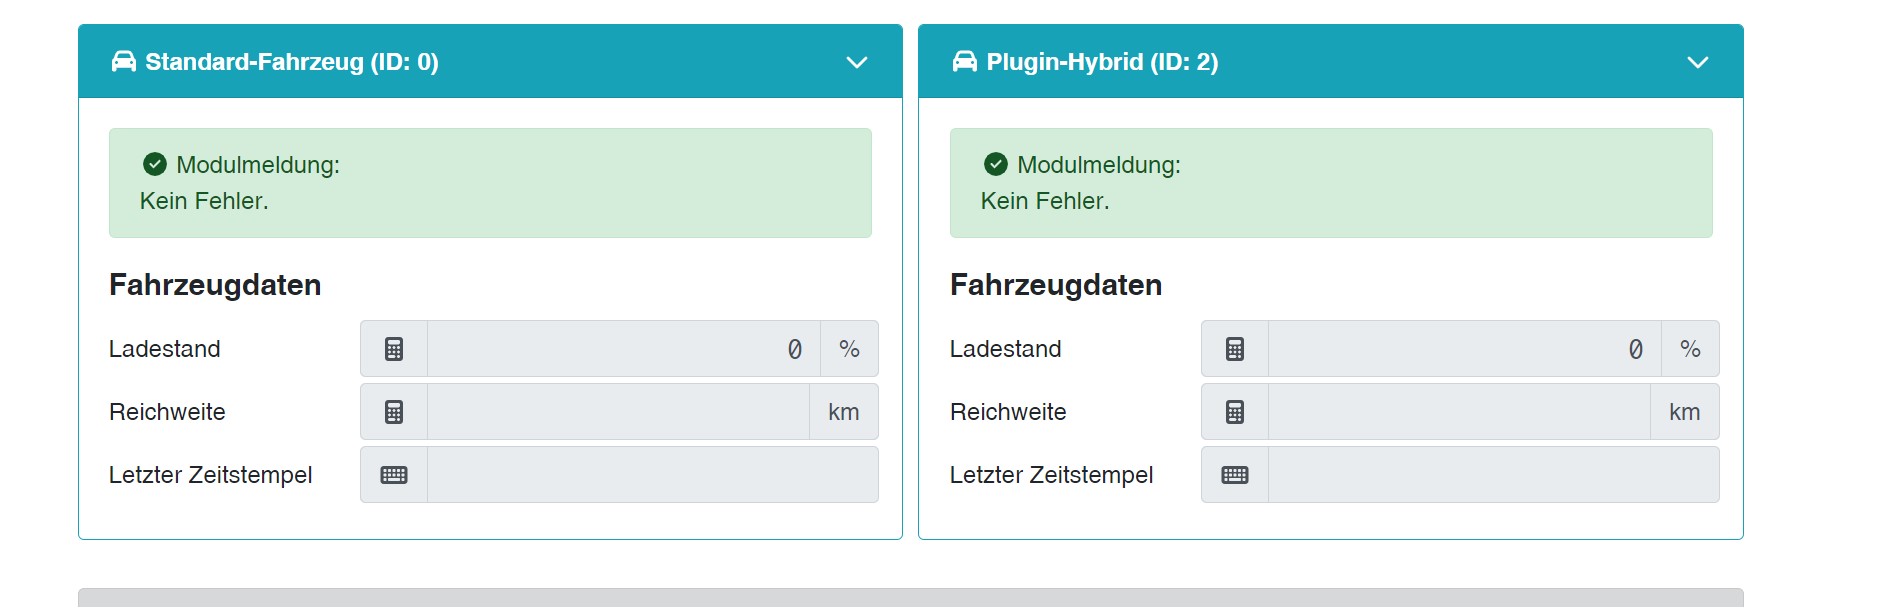Collapse the Standard-Fahrzeug card with chevron

(x=857, y=62)
